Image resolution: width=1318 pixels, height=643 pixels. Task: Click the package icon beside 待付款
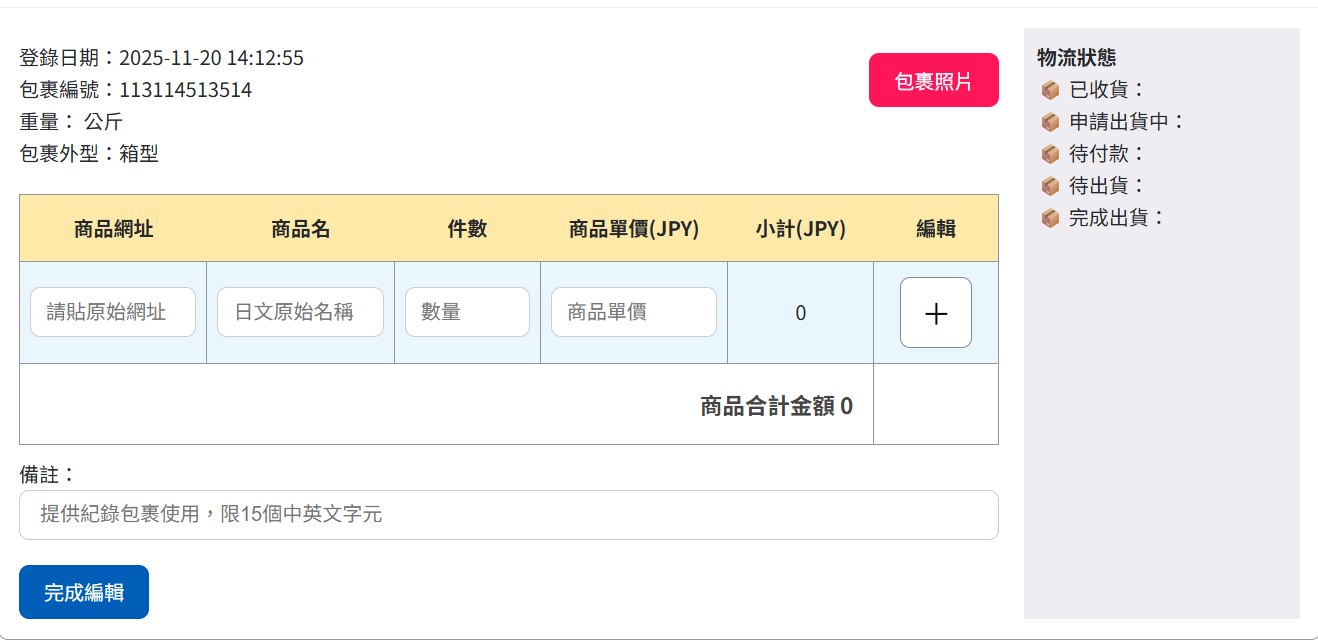1050,154
